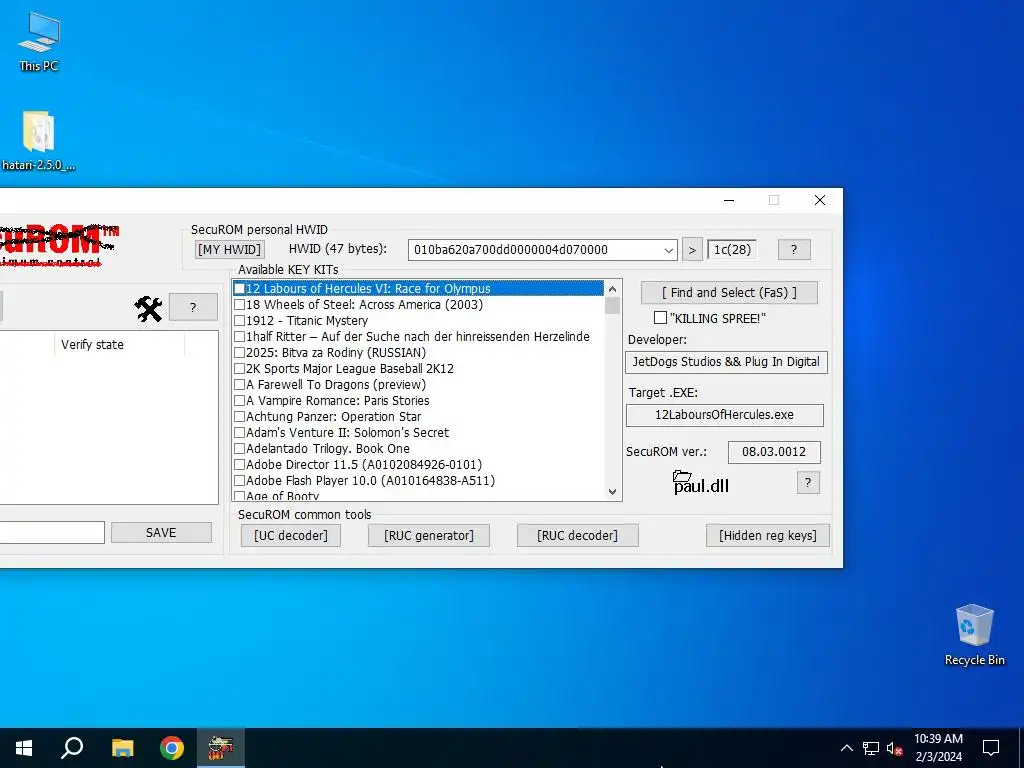Click the Verify state column header

point(119,344)
